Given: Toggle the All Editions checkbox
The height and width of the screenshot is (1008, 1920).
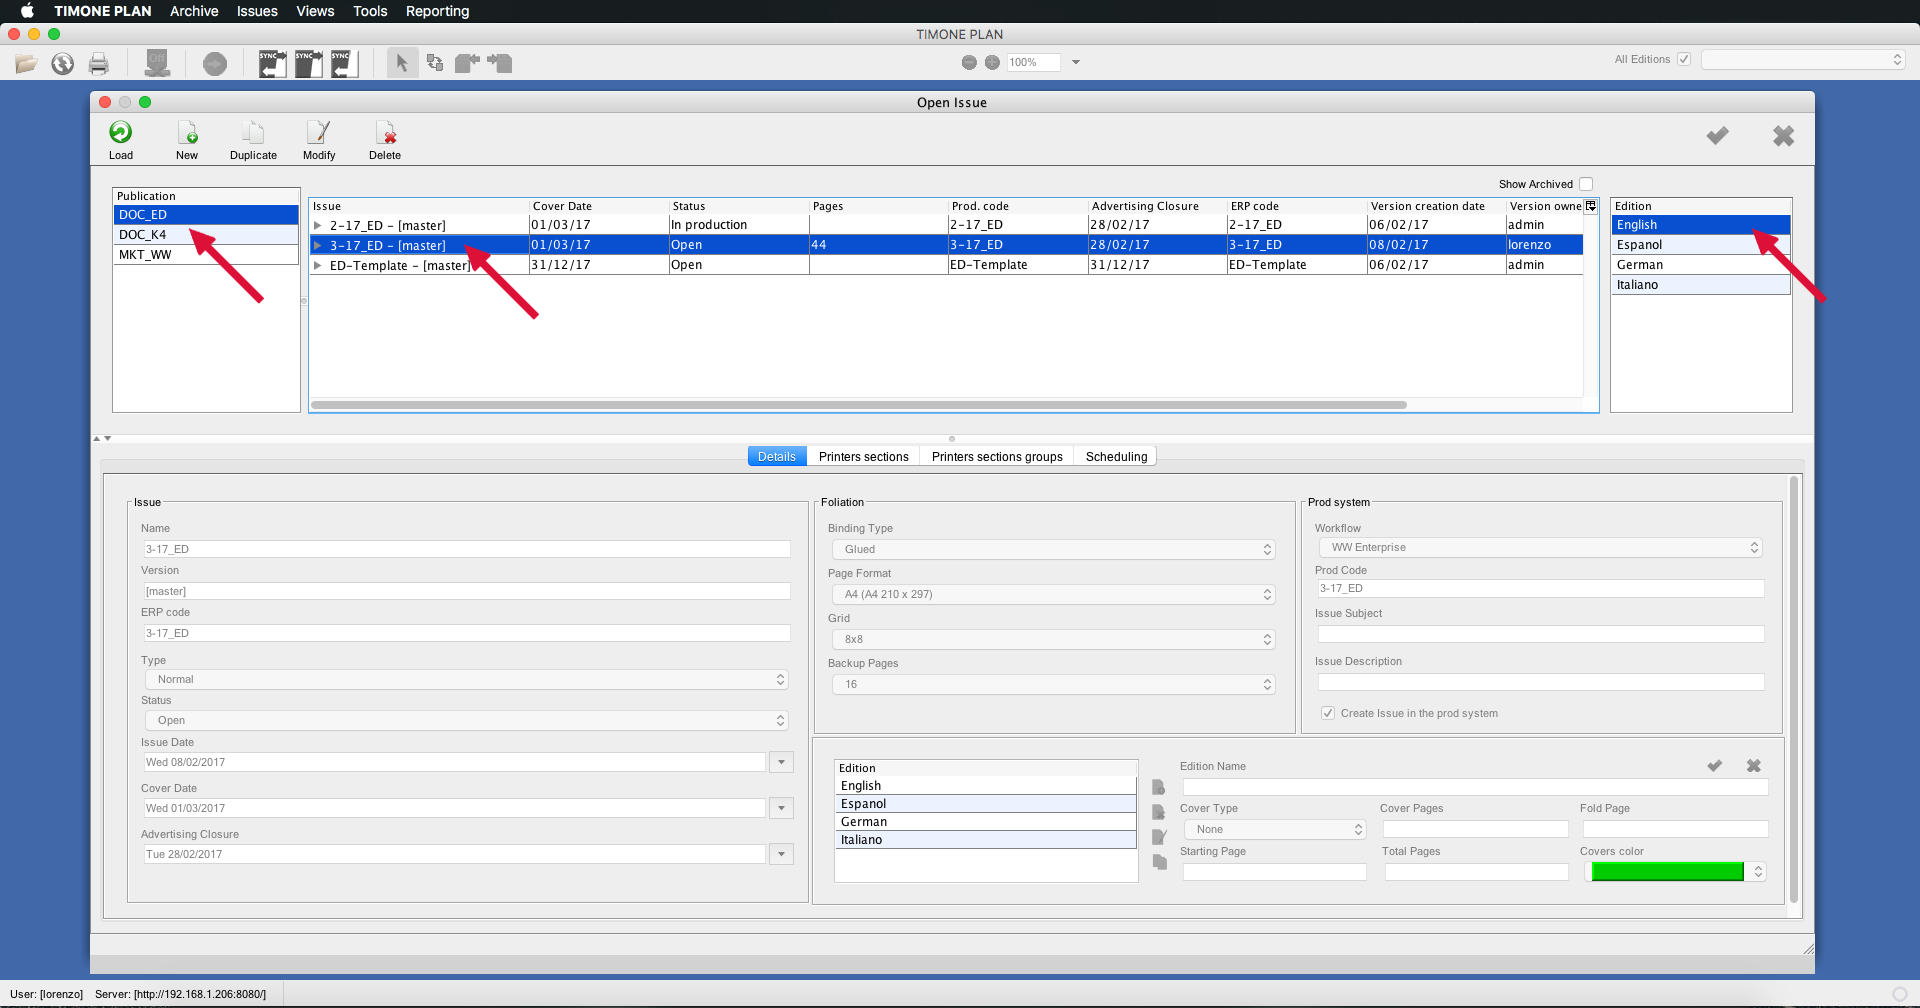Looking at the screenshot, I should (x=1684, y=60).
